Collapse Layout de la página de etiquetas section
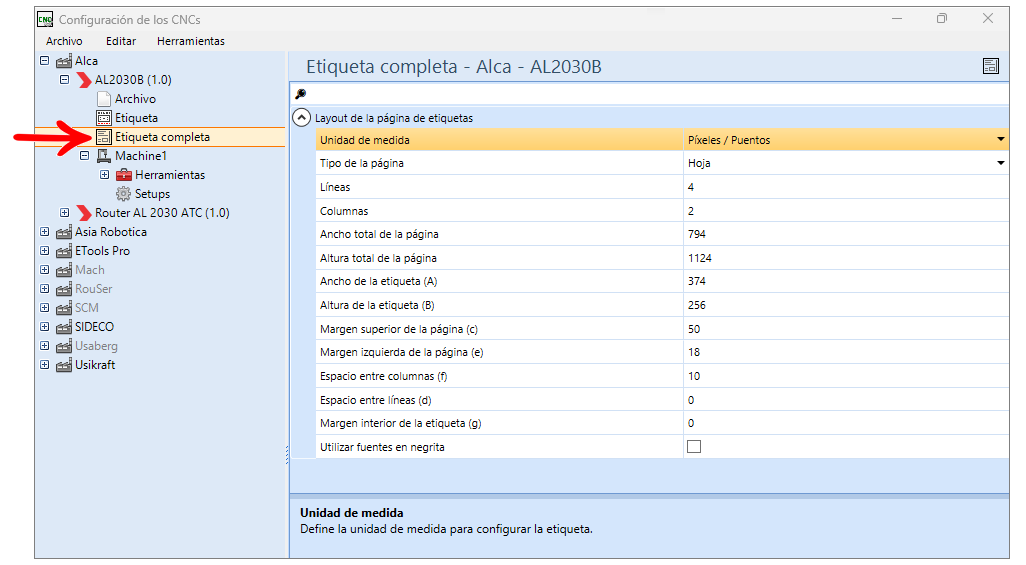The height and width of the screenshot is (565, 1026). 301,118
